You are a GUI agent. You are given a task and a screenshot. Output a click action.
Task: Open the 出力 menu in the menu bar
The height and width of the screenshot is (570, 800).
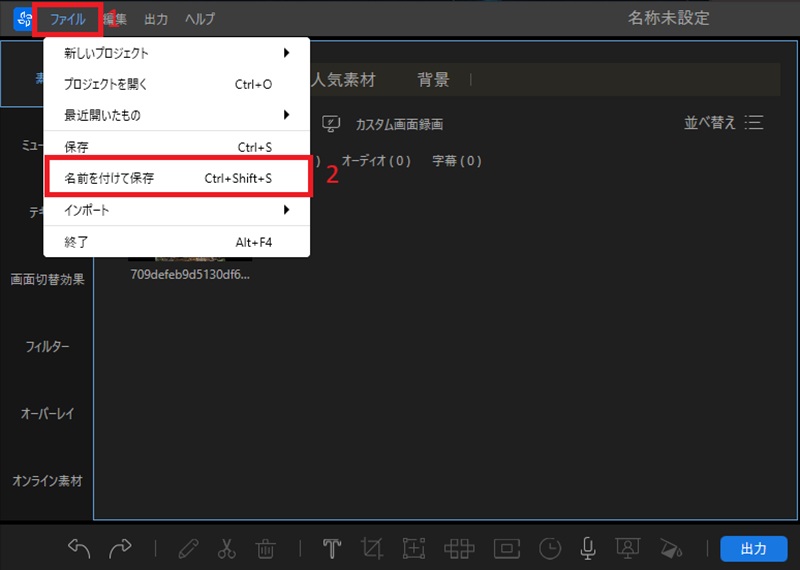click(x=156, y=19)
